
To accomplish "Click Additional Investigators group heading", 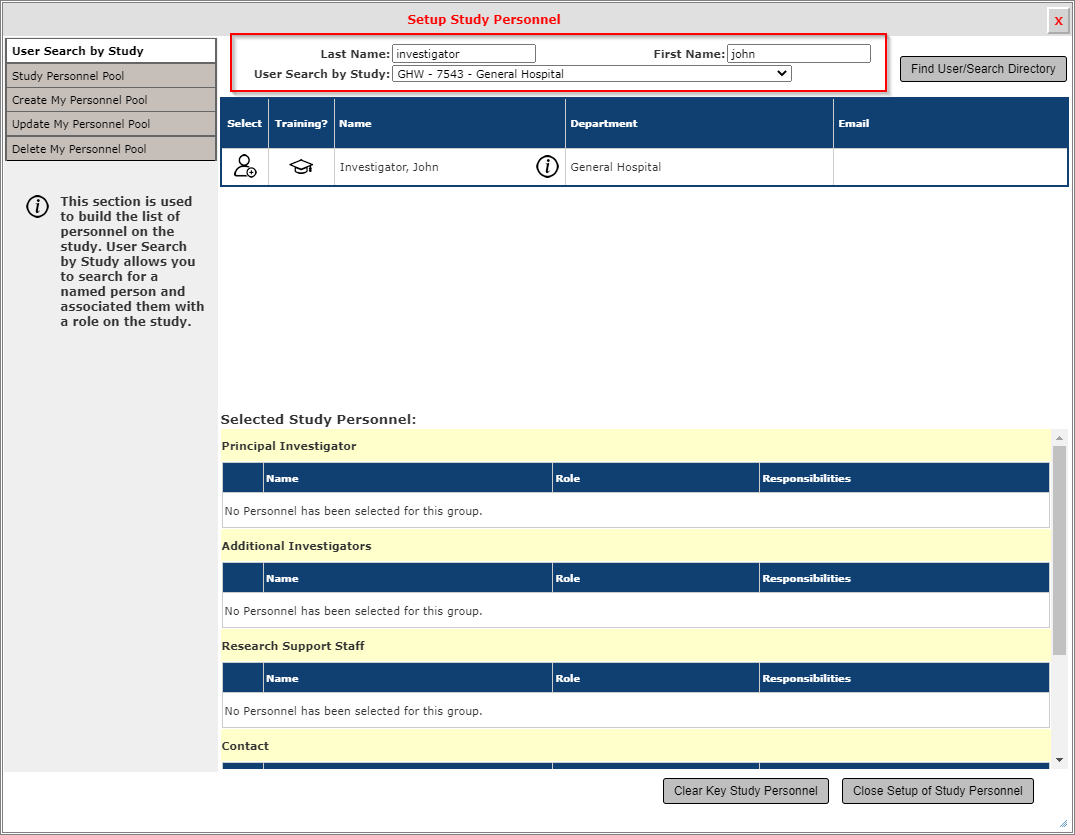I will (x=296, y=546).
